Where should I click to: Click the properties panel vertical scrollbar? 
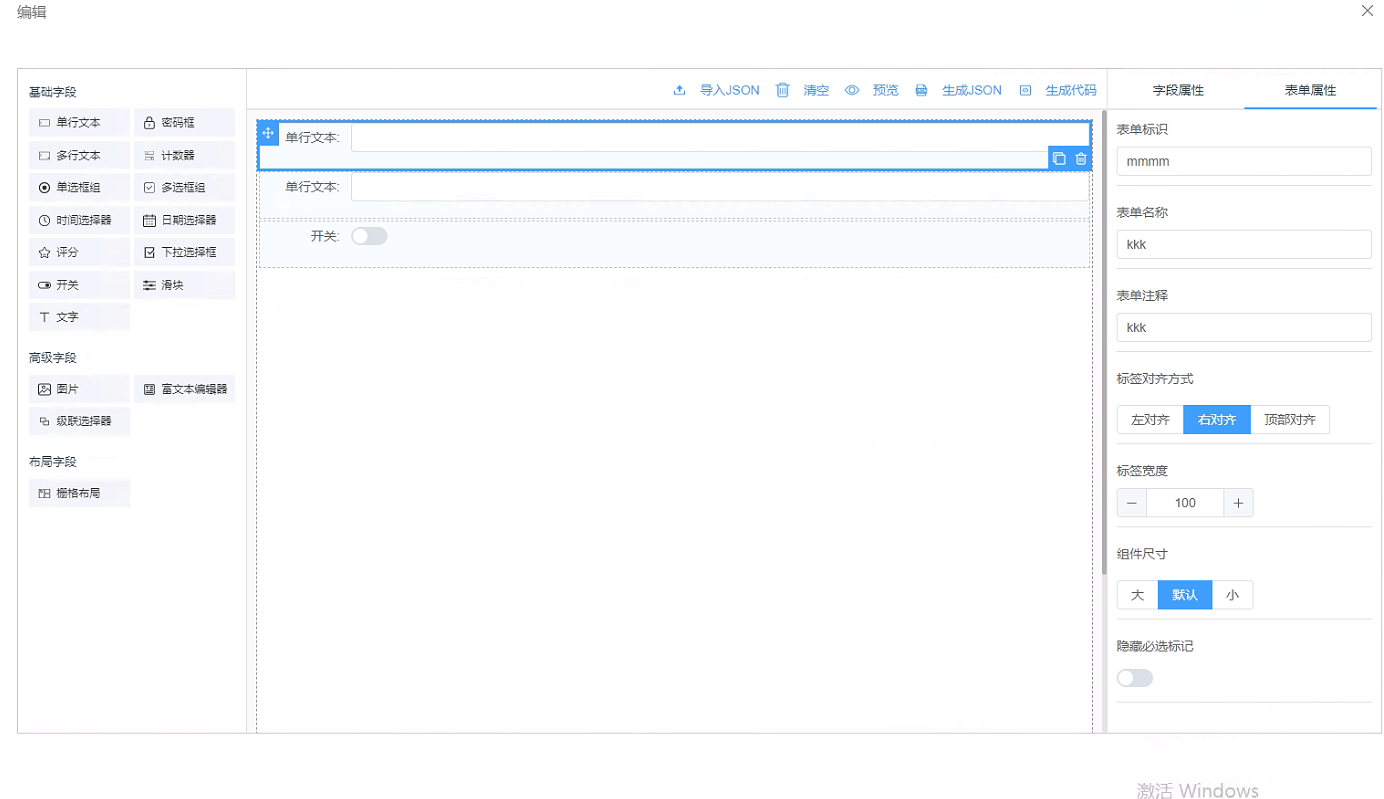coord(1104,345)
